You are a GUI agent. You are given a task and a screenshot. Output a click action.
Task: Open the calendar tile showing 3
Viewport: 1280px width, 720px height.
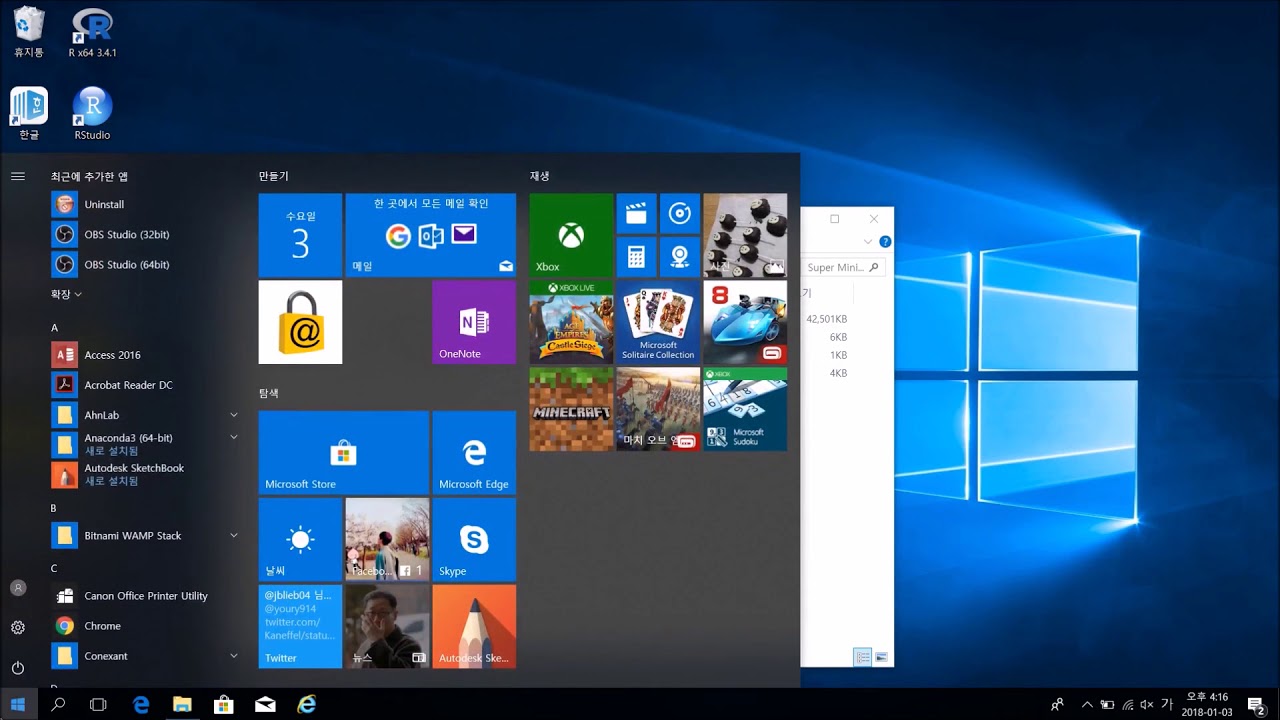click(x=300, y=235)
